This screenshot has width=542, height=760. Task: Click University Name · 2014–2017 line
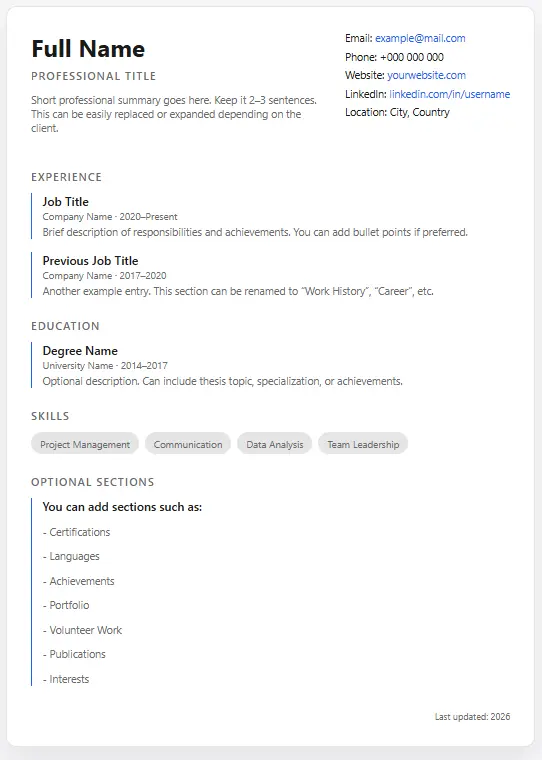tap(105, 366)
